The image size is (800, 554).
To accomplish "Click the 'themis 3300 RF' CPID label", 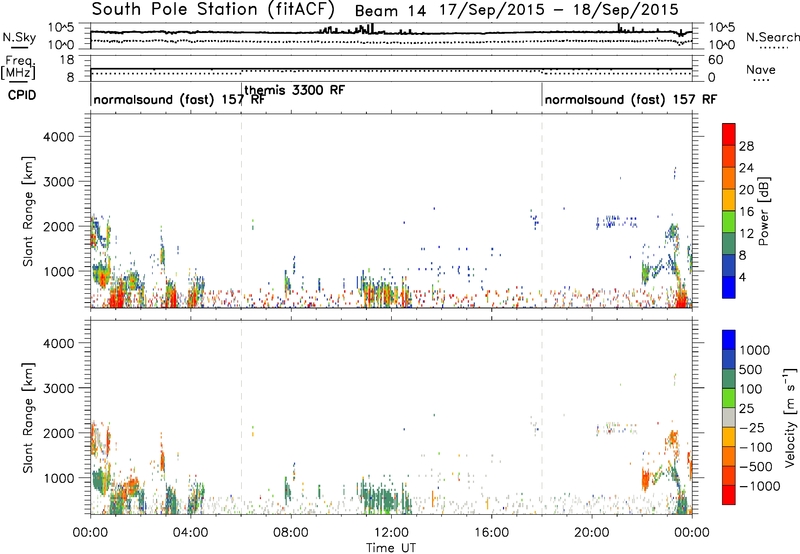I will [294, 90].
